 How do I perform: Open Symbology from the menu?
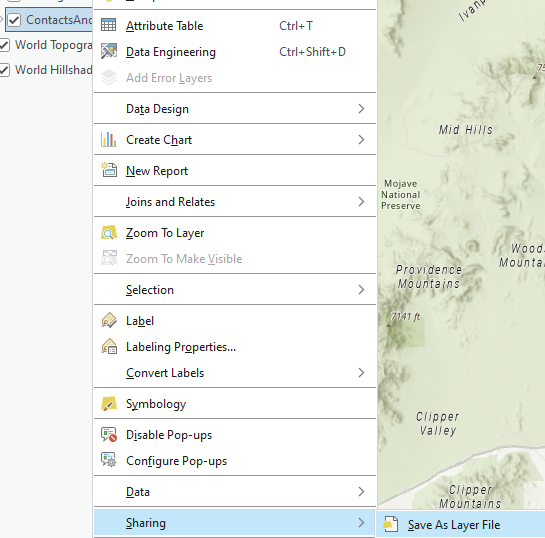pos(235,404)
